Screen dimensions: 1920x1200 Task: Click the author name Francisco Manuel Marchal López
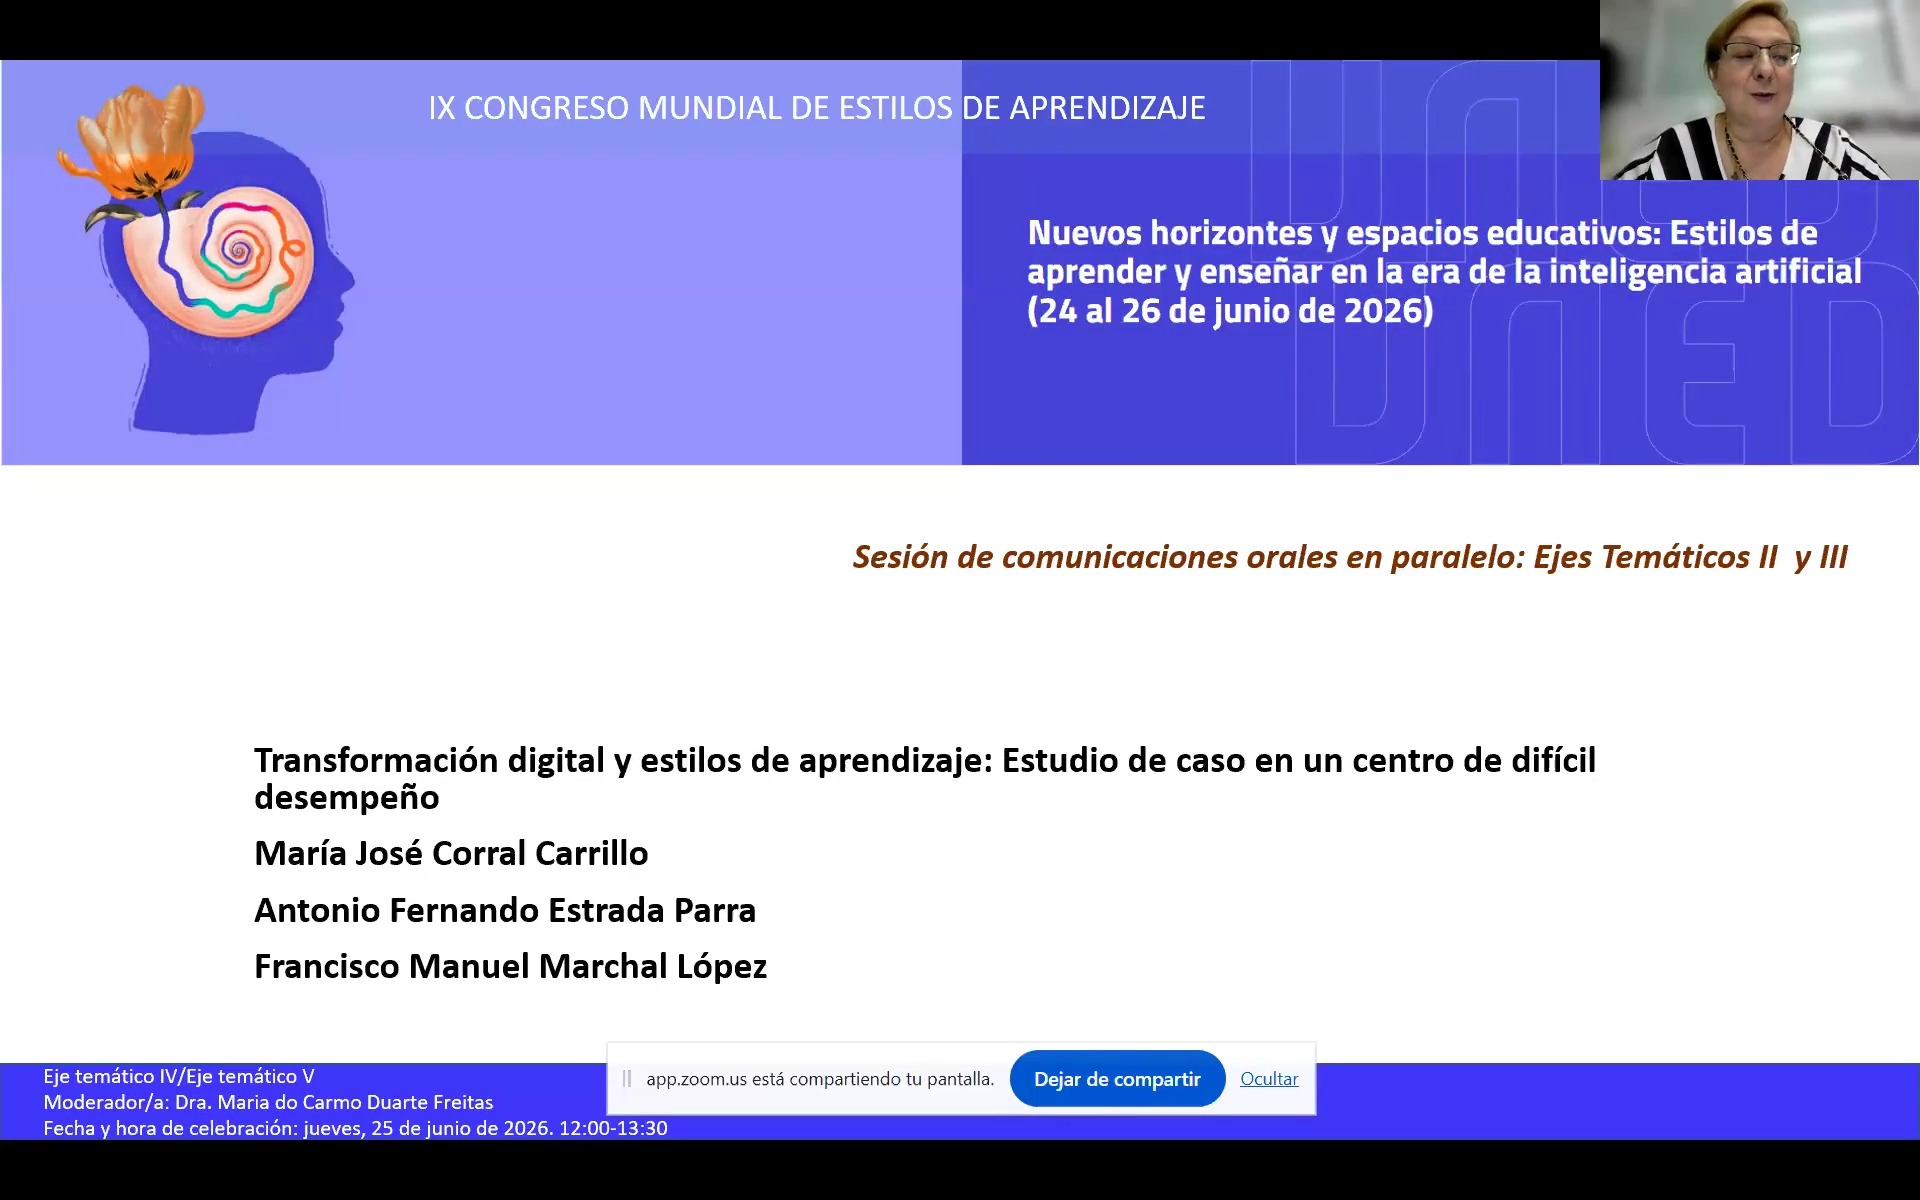point(510,966)
